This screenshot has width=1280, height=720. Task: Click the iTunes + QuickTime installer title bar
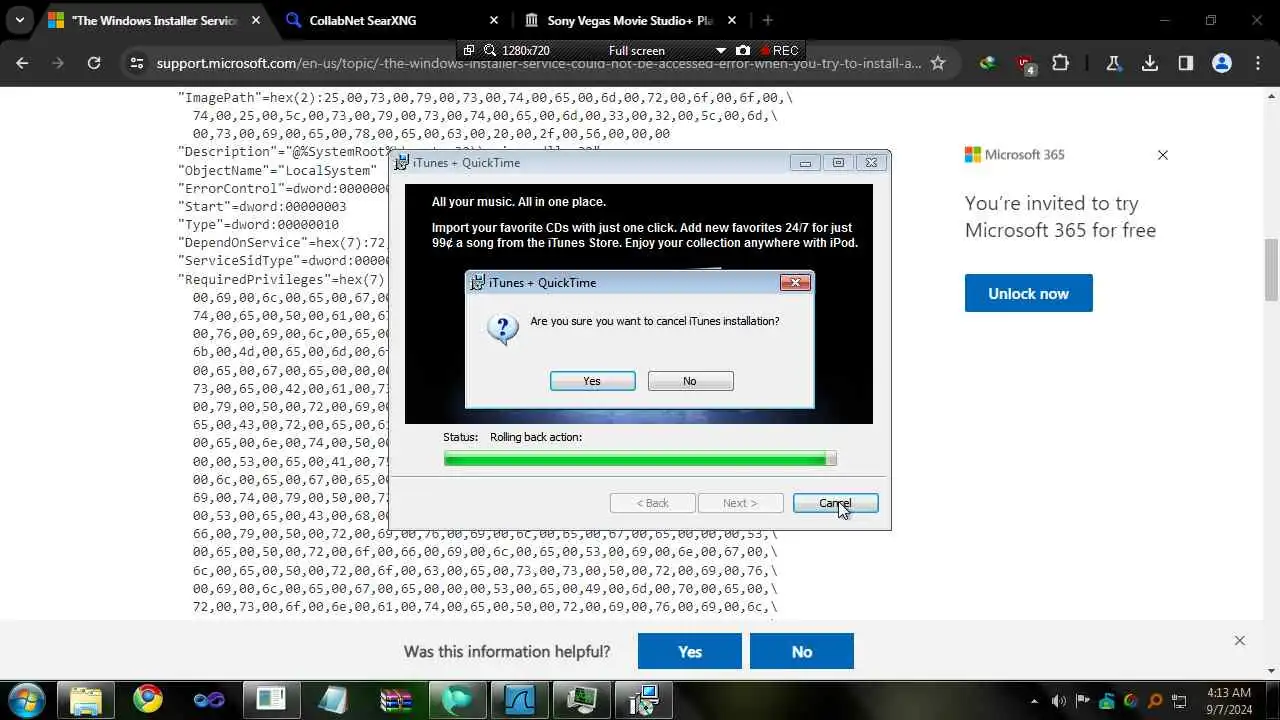click(x=640, y=162)
